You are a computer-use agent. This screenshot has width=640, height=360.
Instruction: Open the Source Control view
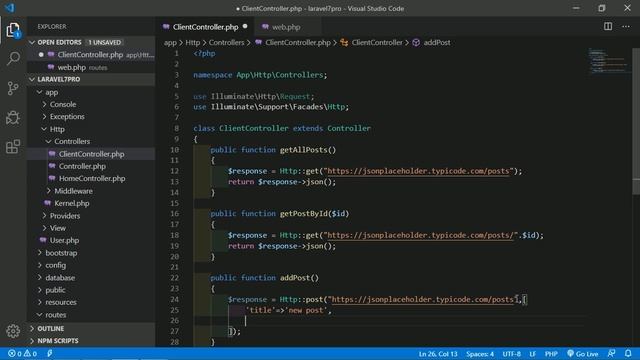[x=13, y=88]
